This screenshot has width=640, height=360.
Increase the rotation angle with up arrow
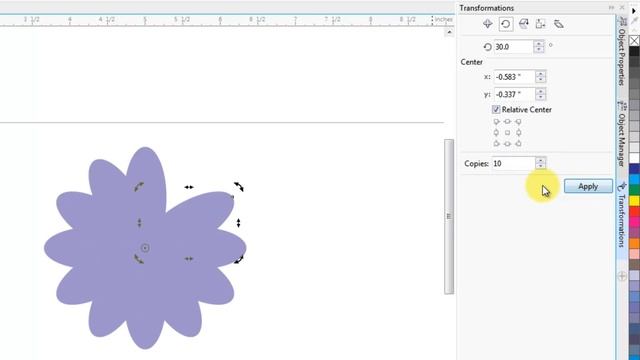[539, 44]
